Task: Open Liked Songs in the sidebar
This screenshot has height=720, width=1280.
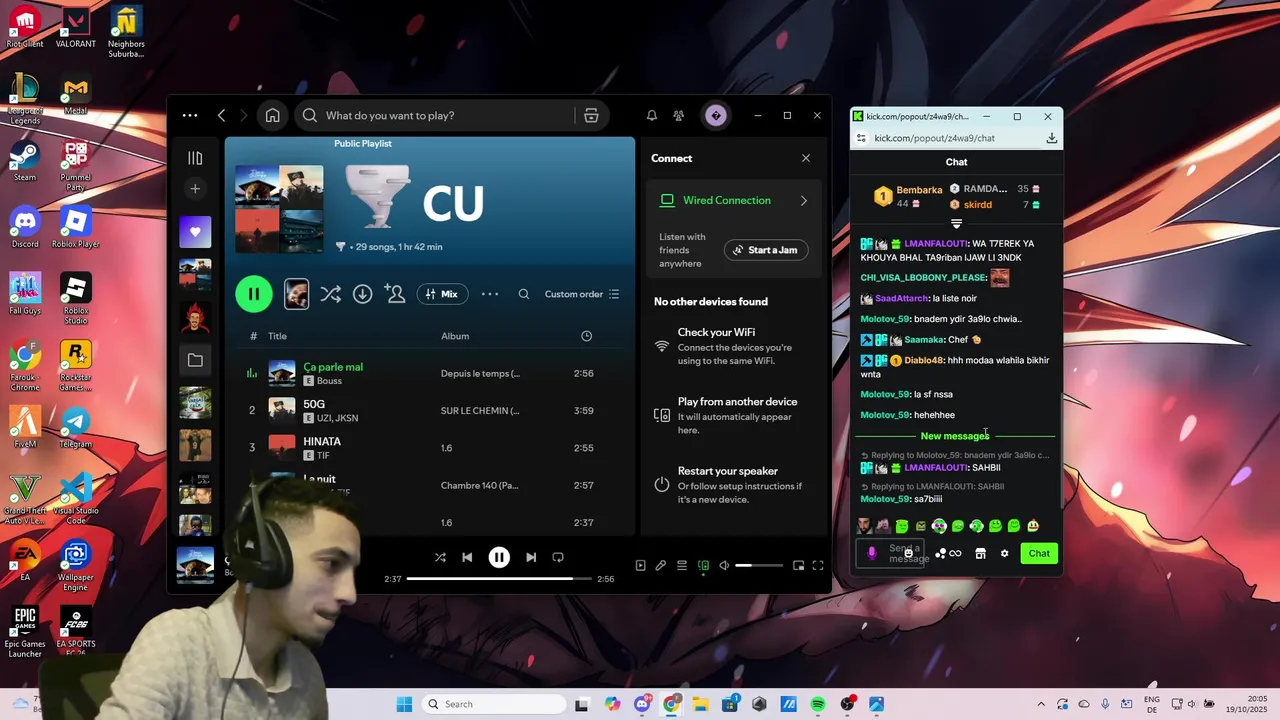Action: point(195,232)
